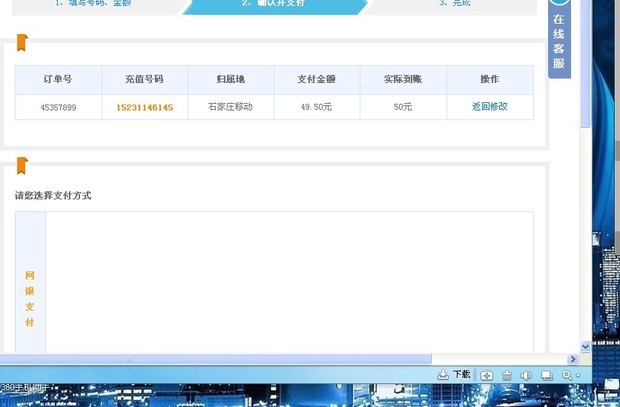Click the 操作 column header

[x=490, y=79]
